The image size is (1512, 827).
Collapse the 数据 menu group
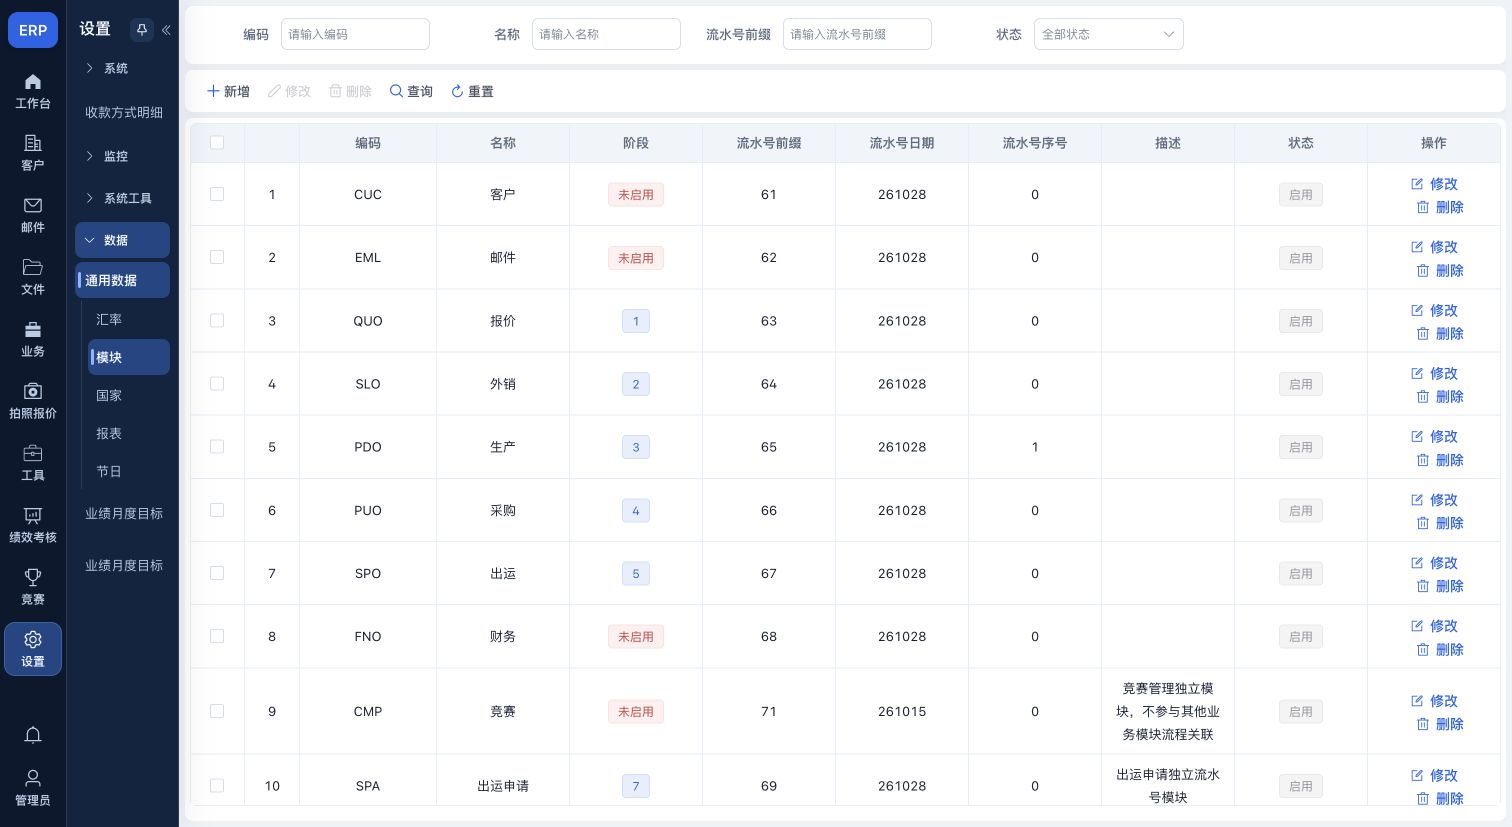click(122, 240)
